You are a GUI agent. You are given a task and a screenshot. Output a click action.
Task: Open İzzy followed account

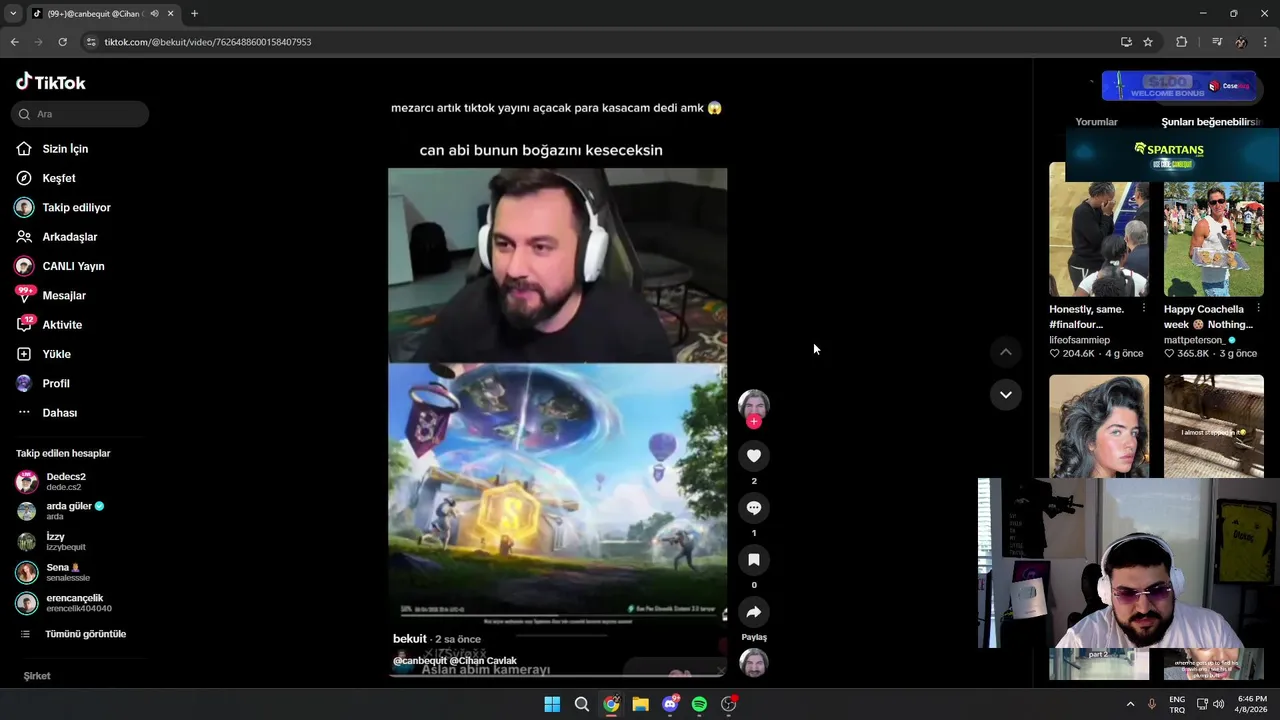pos(65,541)
